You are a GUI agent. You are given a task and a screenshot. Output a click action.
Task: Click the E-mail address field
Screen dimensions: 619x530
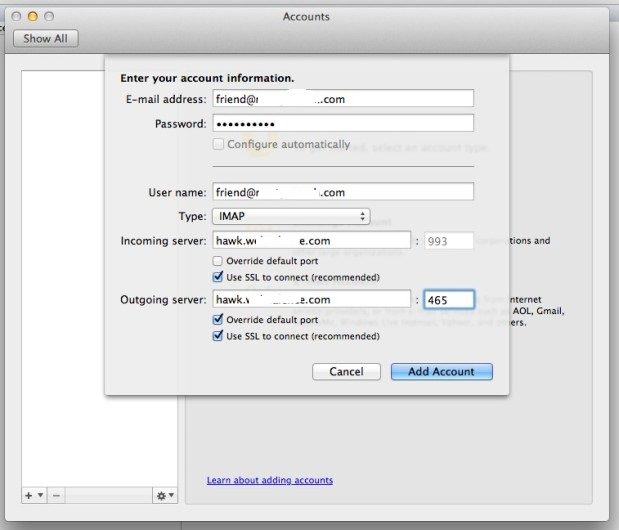(343, 99)
